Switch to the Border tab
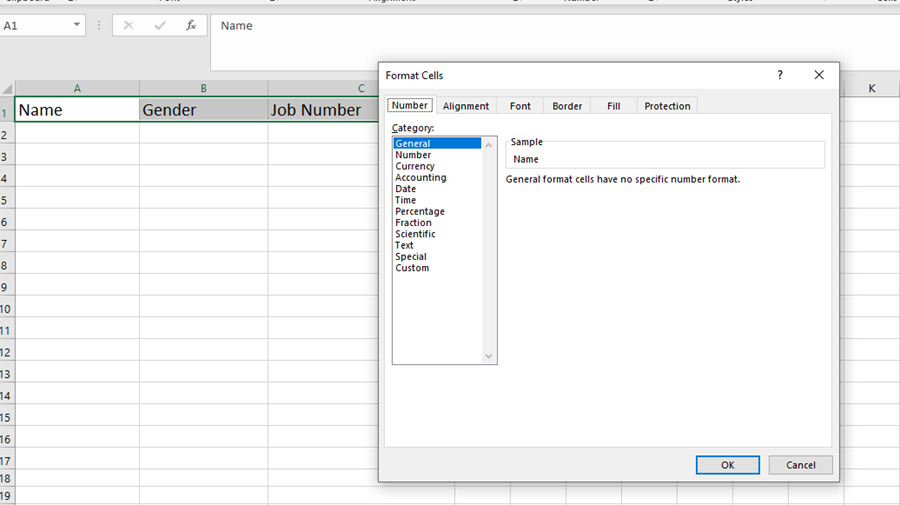900x505 pixels. pyautogui.click(x=567, y=106)
